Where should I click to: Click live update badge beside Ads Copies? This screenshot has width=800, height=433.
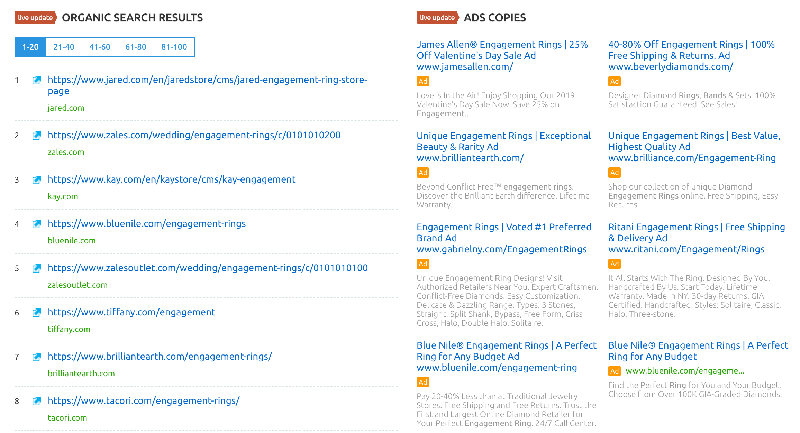point(435,18)
